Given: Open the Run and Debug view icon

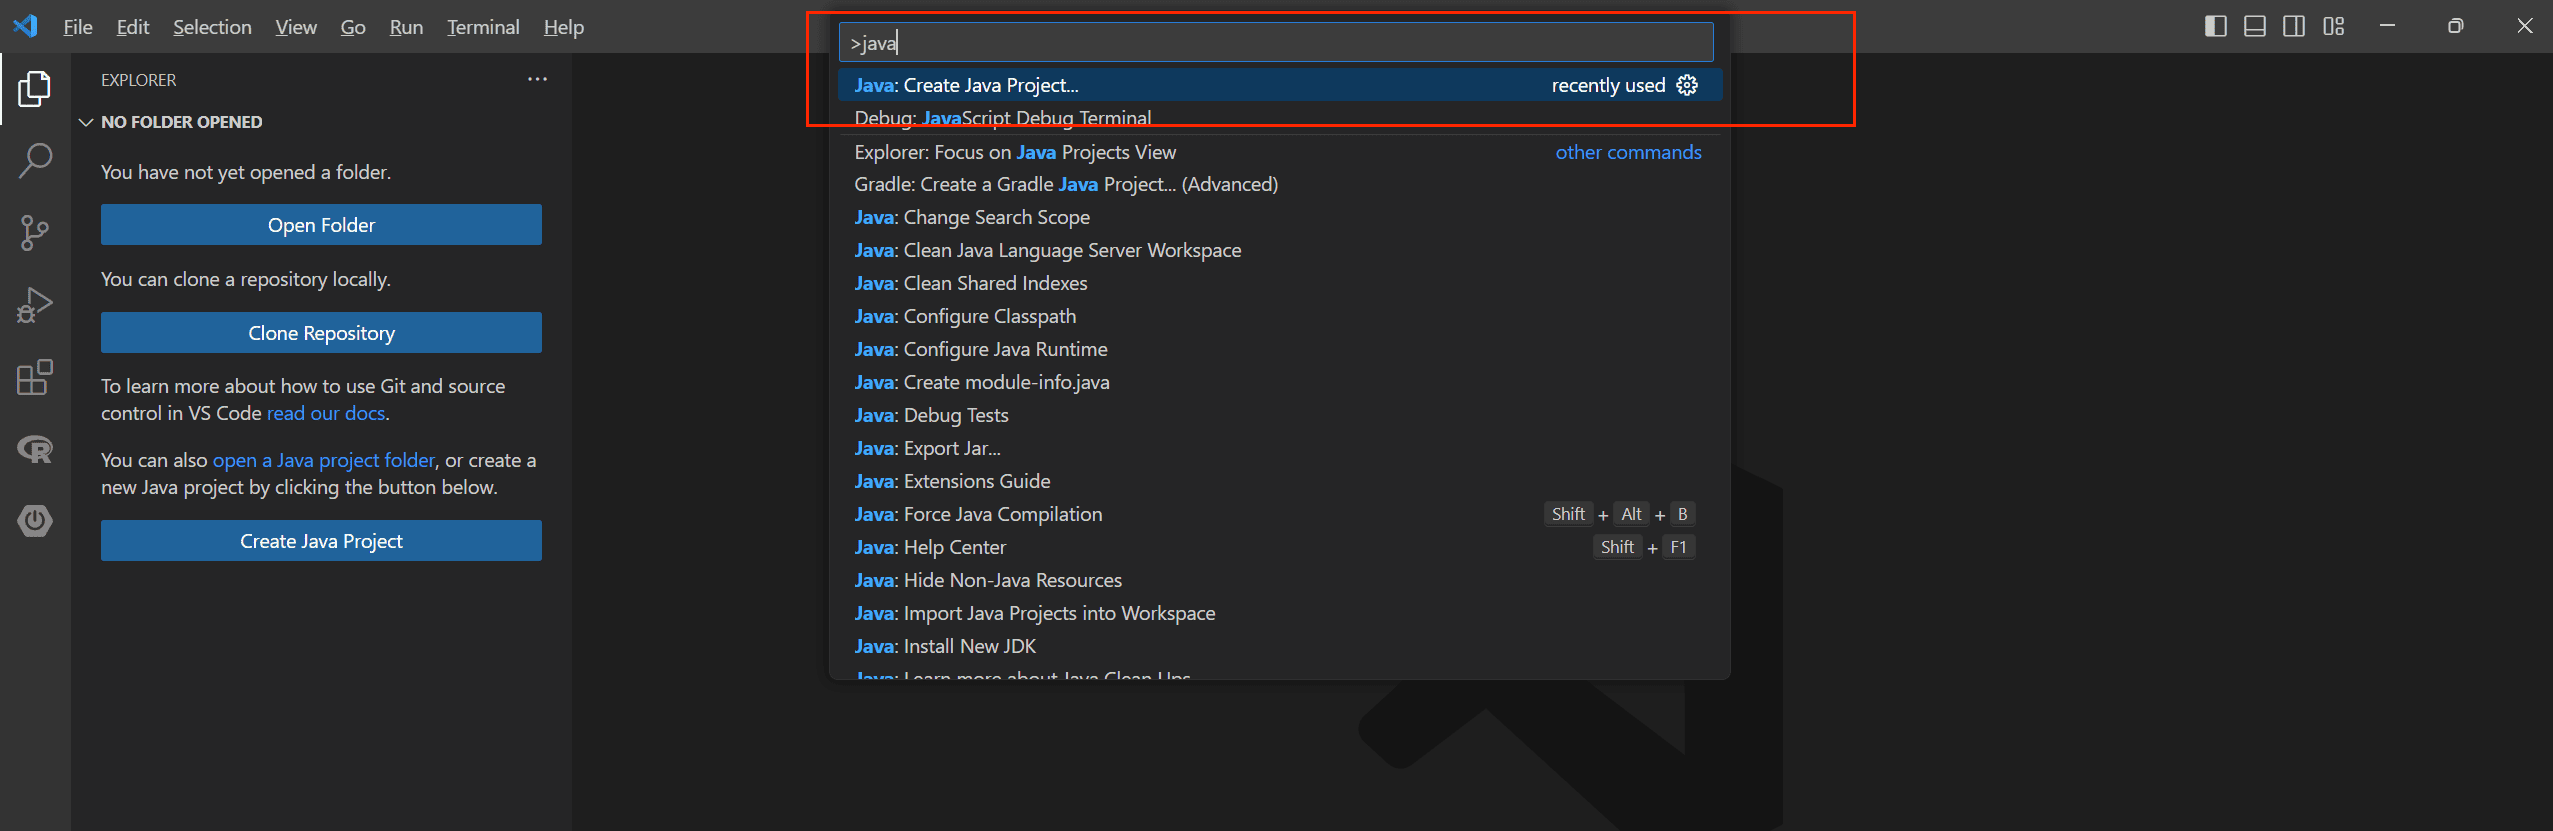Looking at the screenshot, I should [x=35, y=305].
